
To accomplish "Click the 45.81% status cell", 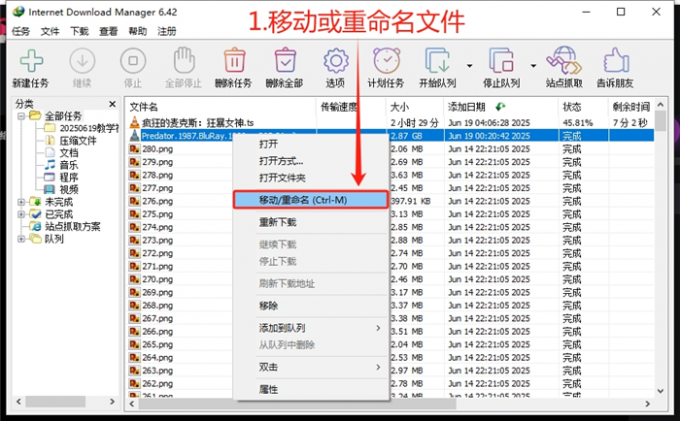I will pyautogui.click(x=578, y=123).
